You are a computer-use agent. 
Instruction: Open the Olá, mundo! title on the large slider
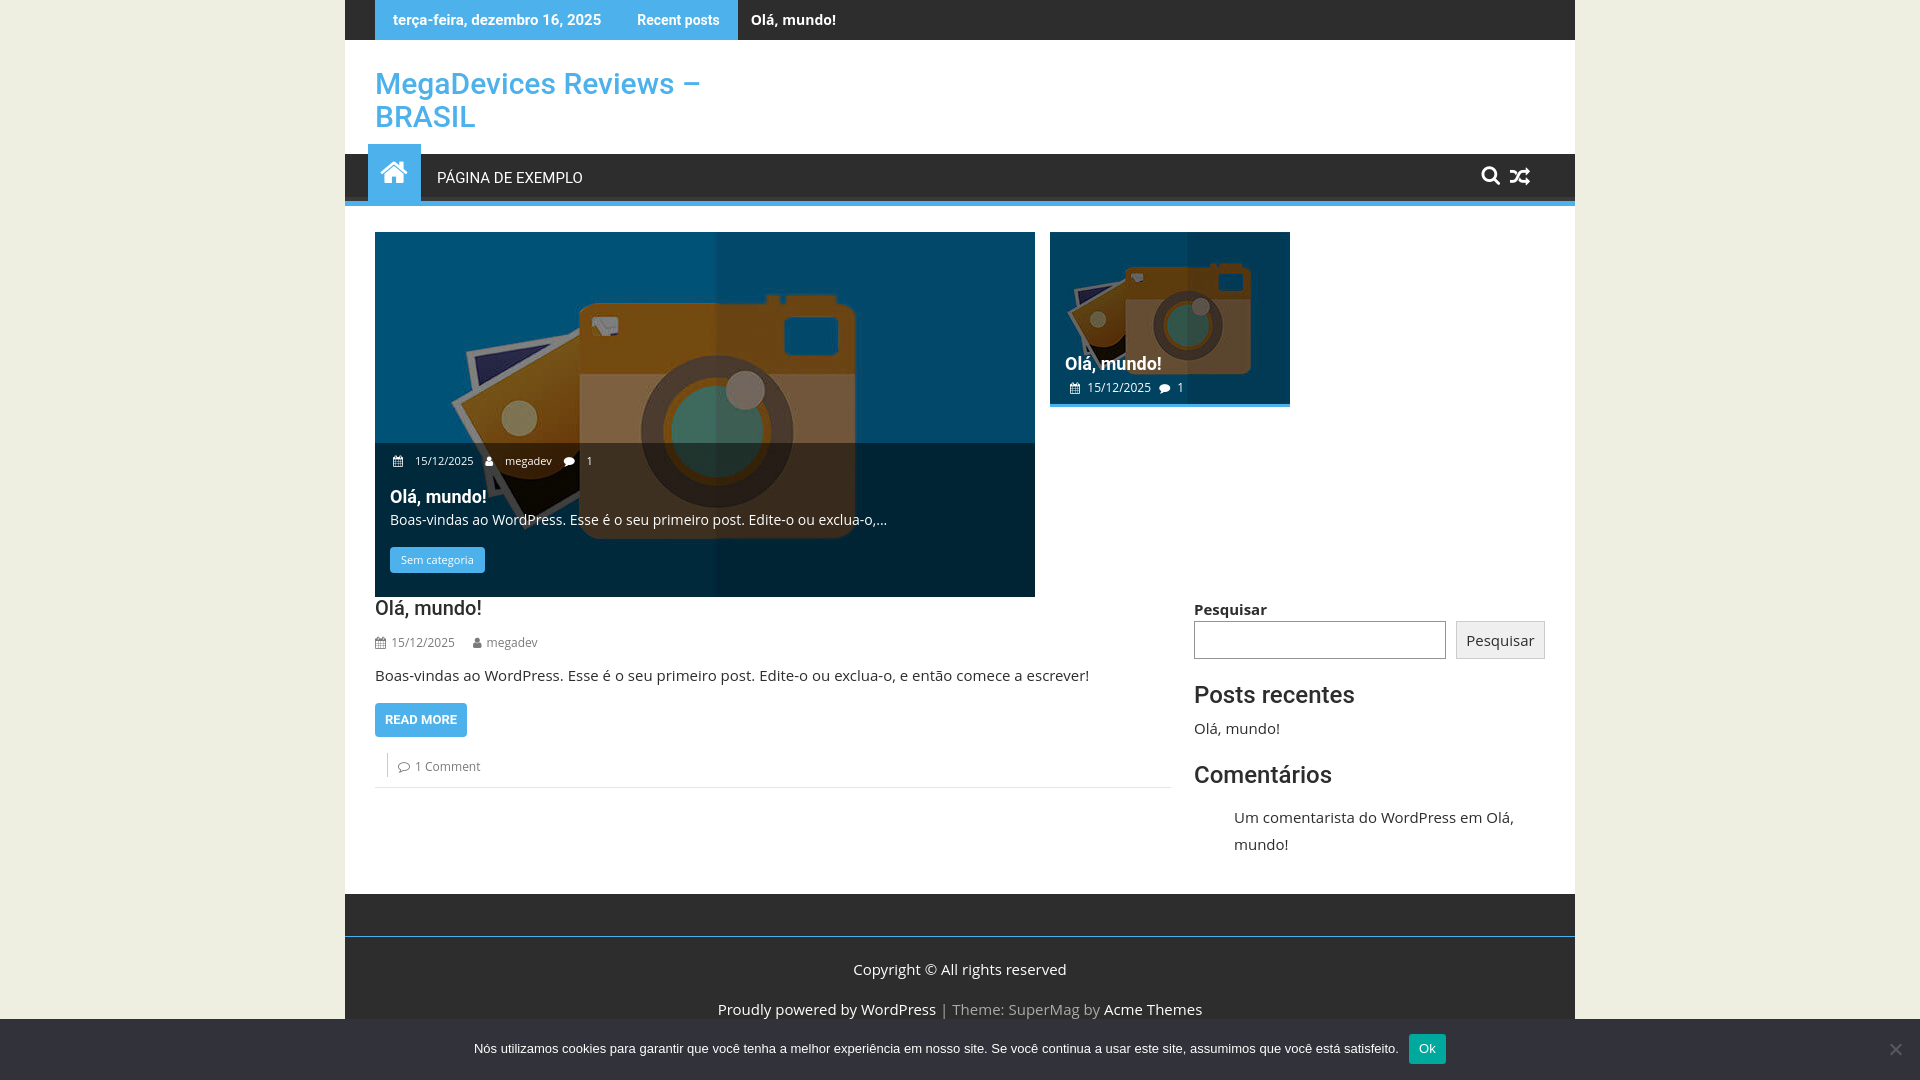[x=438, y=497]
